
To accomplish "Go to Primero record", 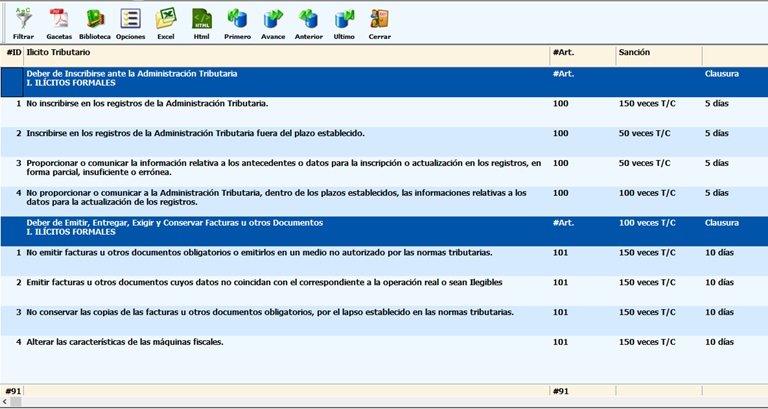I will pos(237,18).
